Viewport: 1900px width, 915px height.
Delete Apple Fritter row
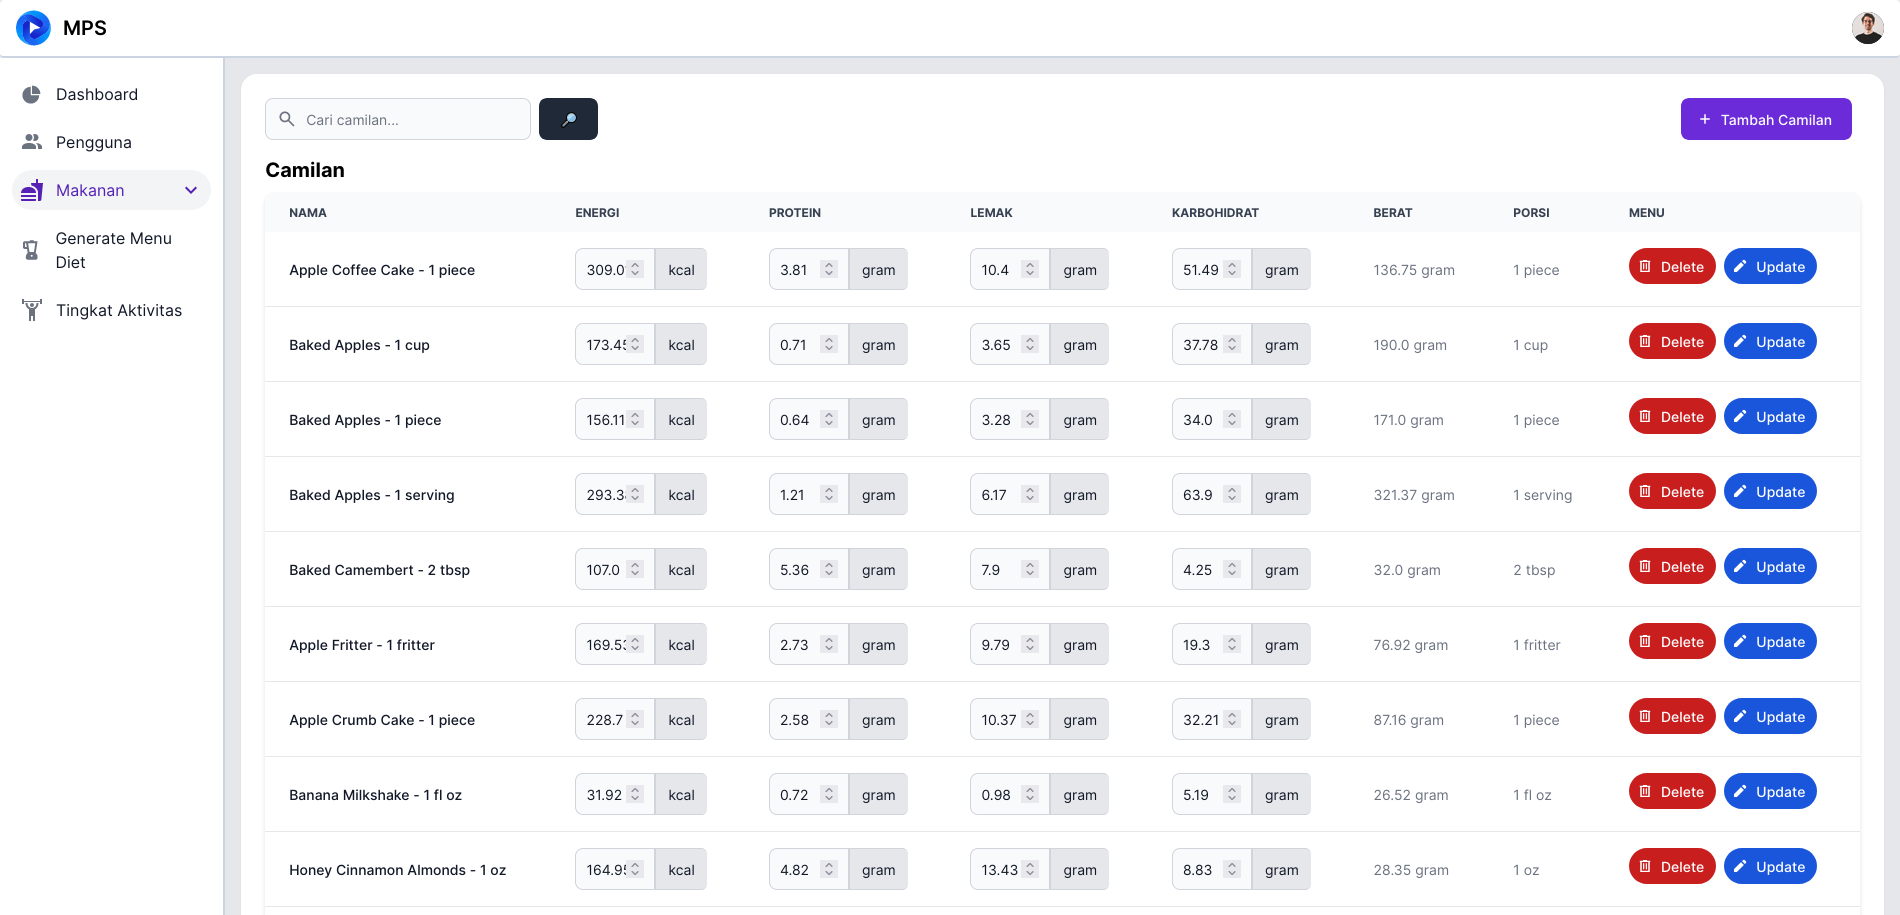(x=1672, y=642)
